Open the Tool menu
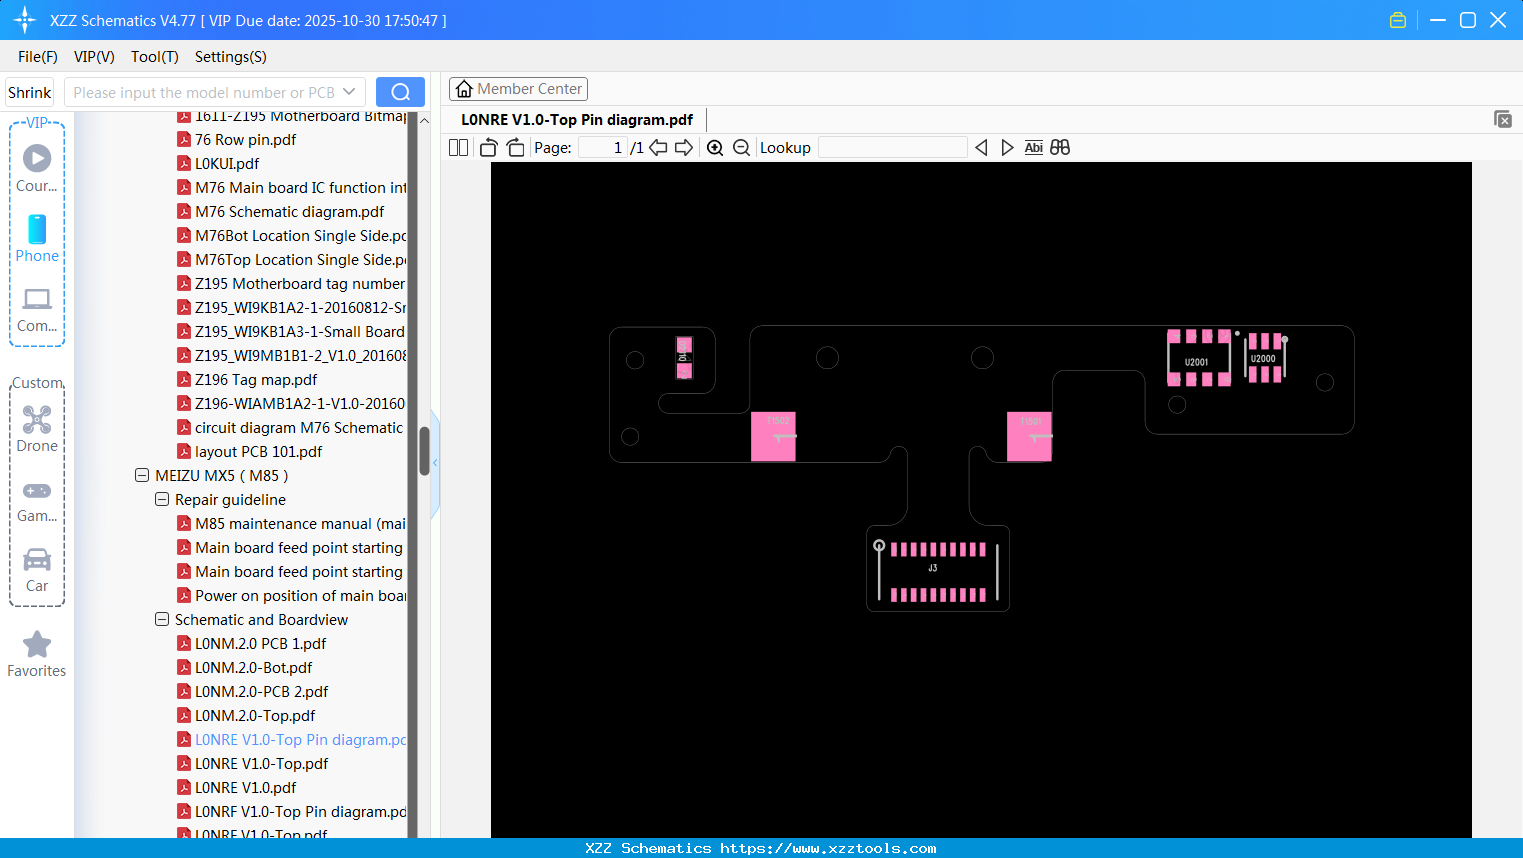1523x858 pixels. (154, 57)
